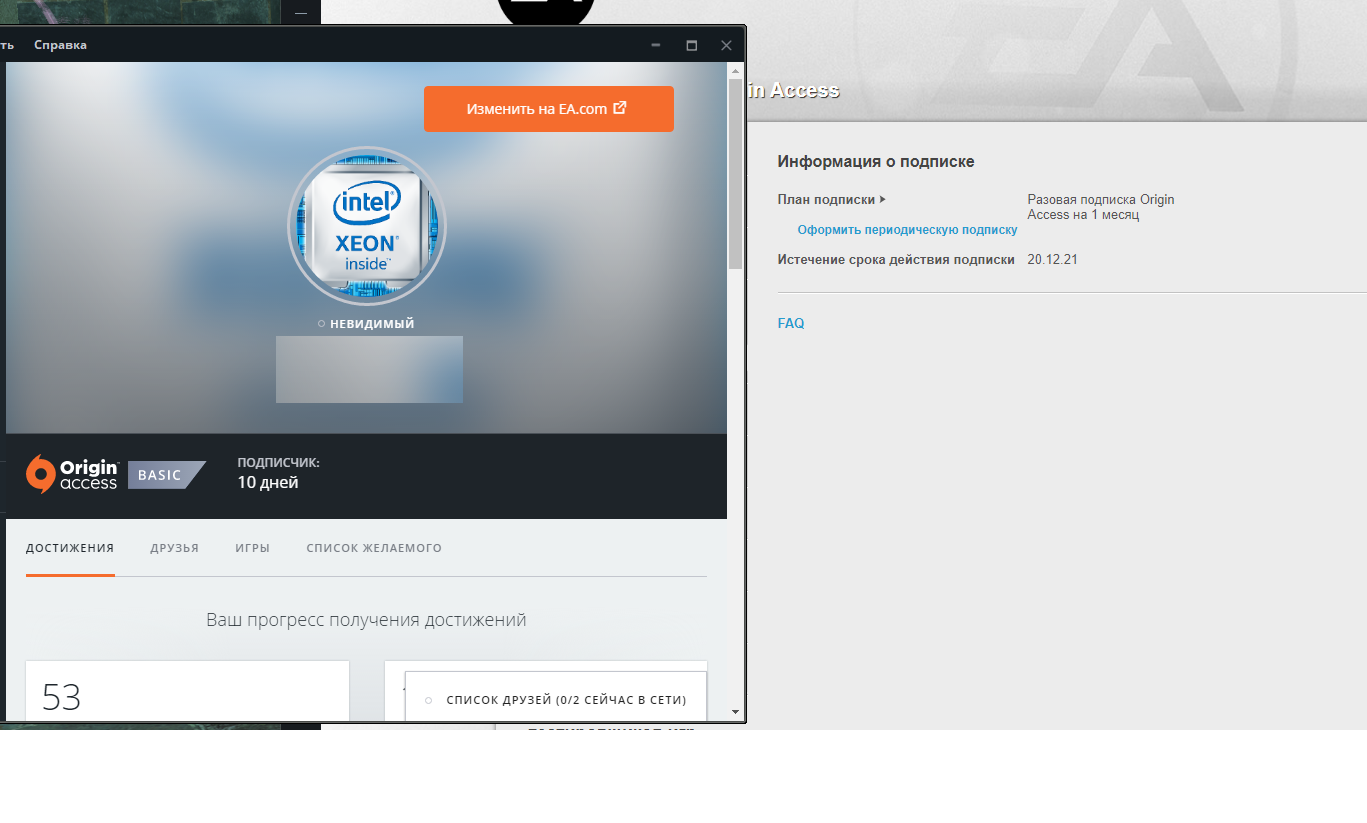Click the Истечение срока действия подписки label
This screenshot has height=823, width=1367.
(896, 260)
